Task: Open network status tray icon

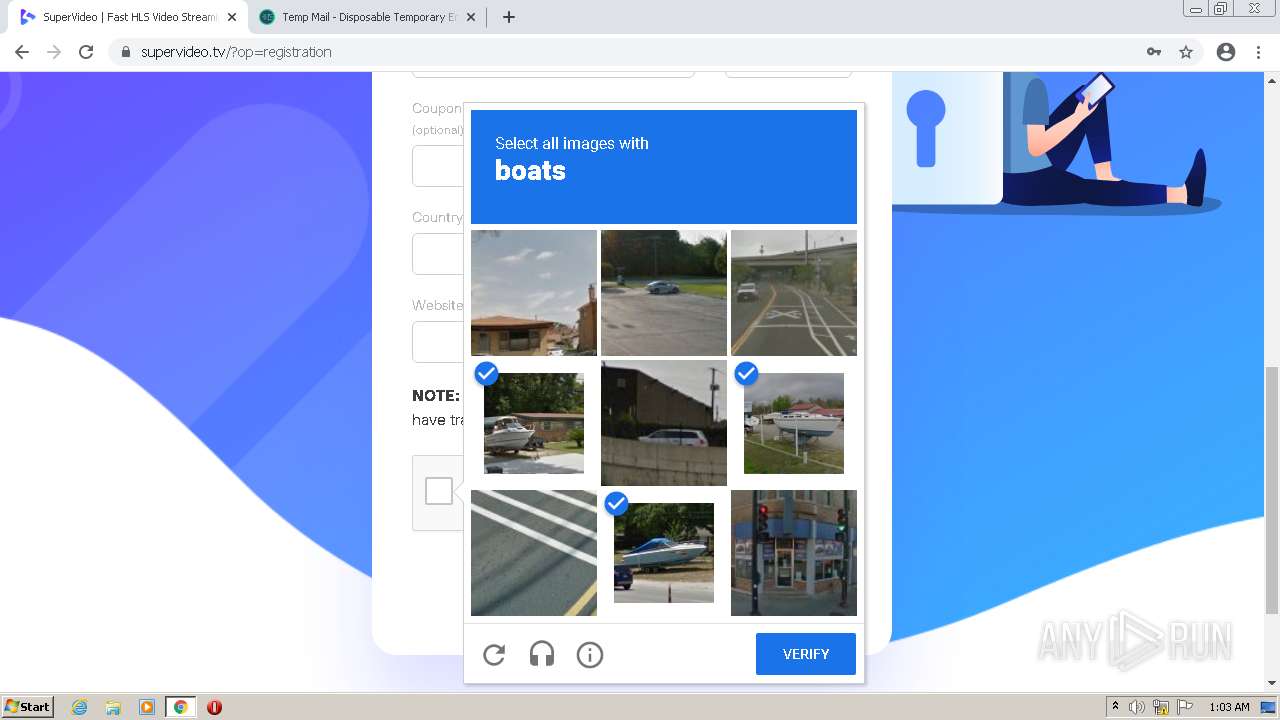Action: point(1161,707)
